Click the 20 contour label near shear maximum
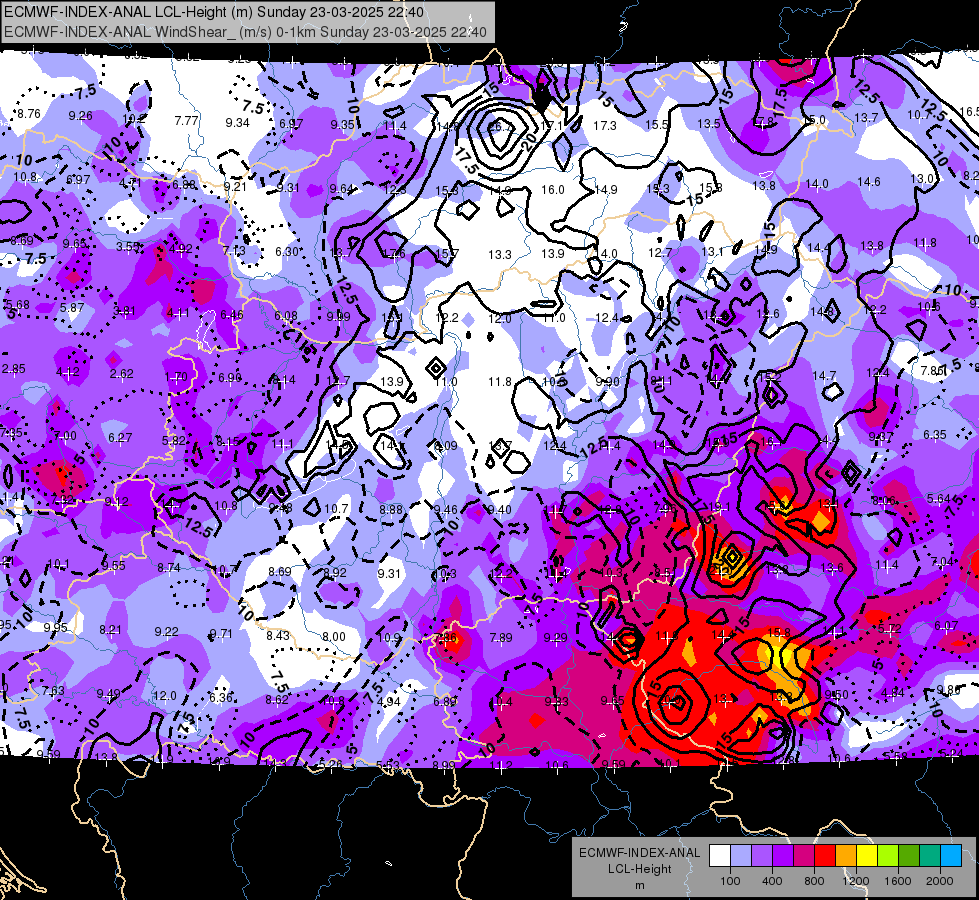This screenshot has height=900, width=979. (529, 142)
